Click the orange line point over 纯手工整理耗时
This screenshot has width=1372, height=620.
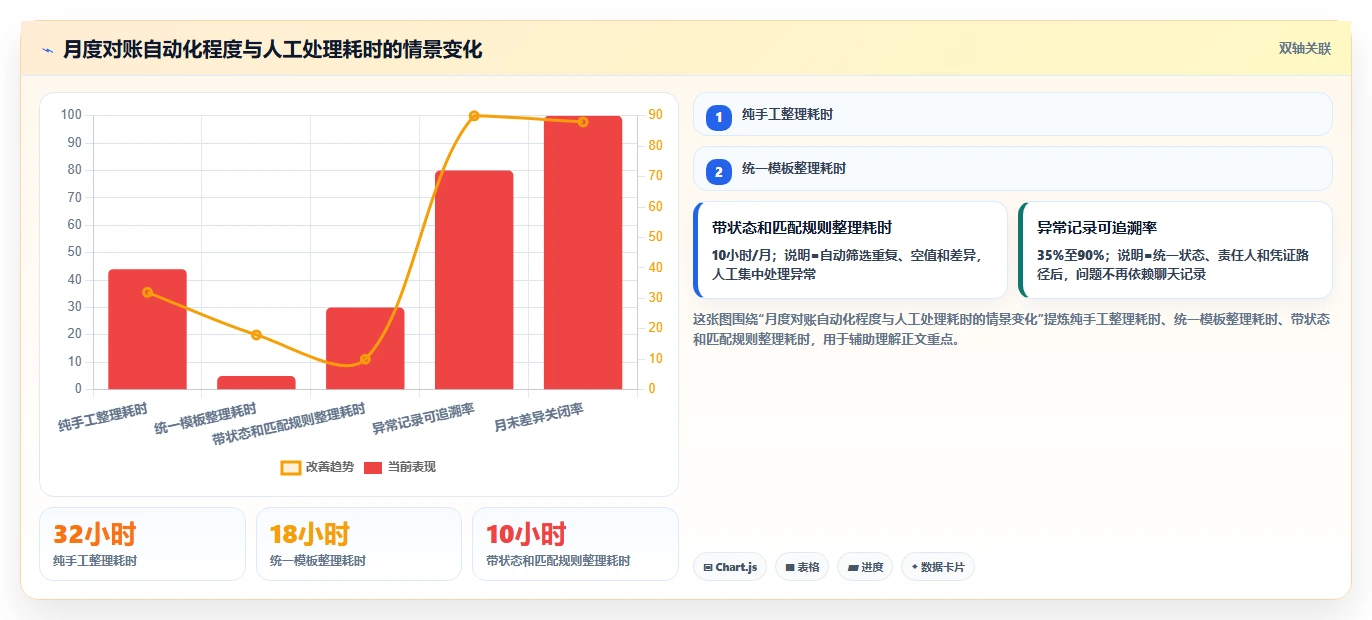[x=147, y=292]
